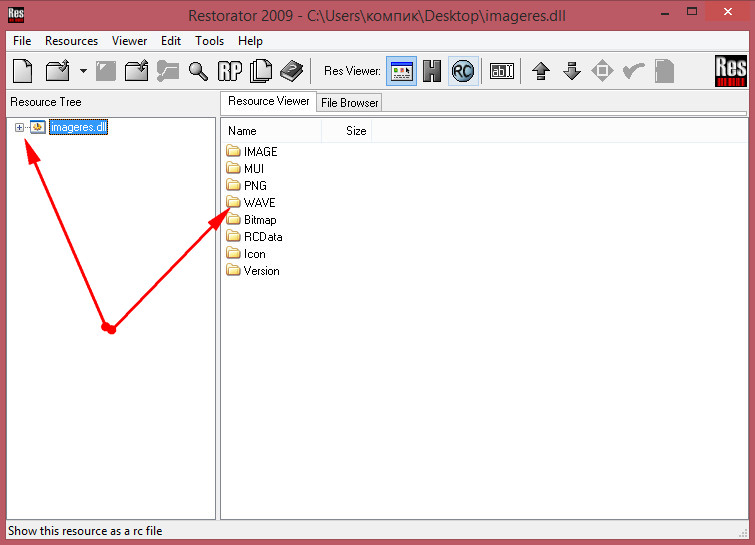Select the Icon folder
The width and height of the screenshot is (755, 545).
click(x=255, y=254)
